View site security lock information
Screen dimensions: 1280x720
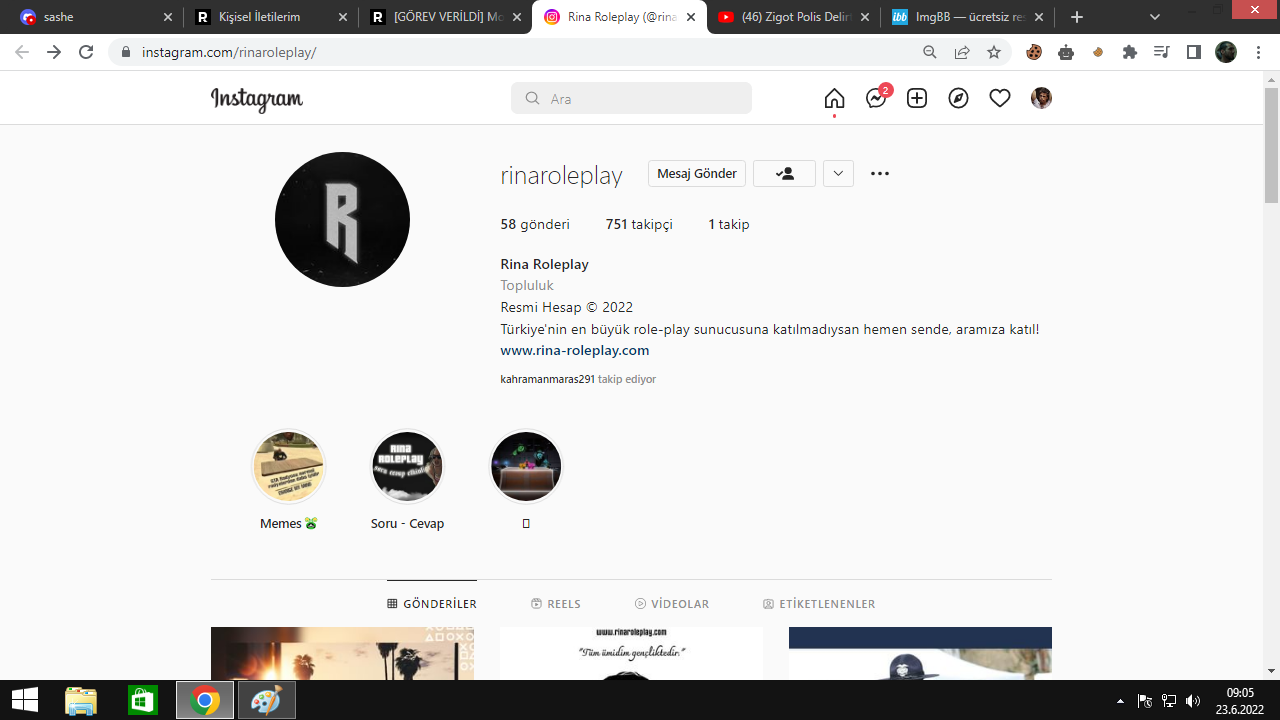pos(127,52)
